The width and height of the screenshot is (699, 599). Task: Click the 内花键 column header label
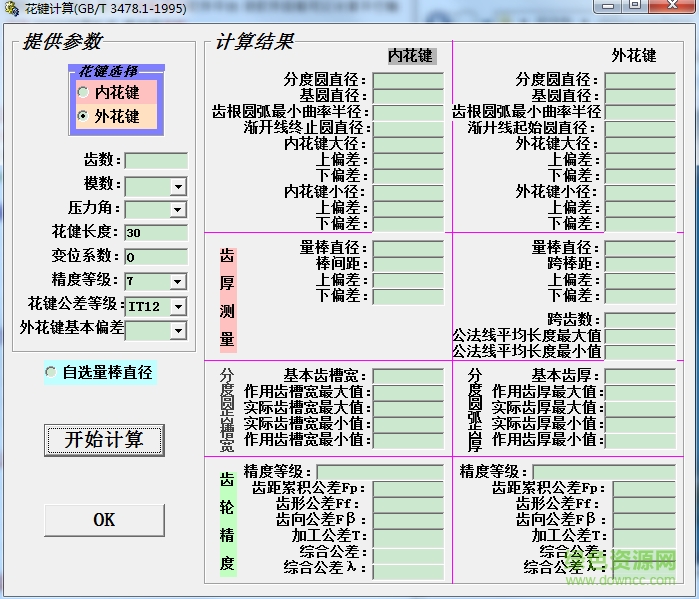pyautogui.click(x=411, y=56)
